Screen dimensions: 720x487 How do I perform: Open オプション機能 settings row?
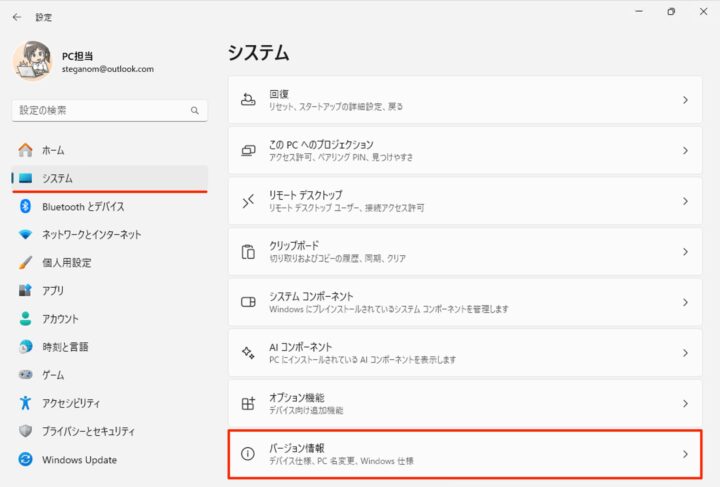(465, 403)
